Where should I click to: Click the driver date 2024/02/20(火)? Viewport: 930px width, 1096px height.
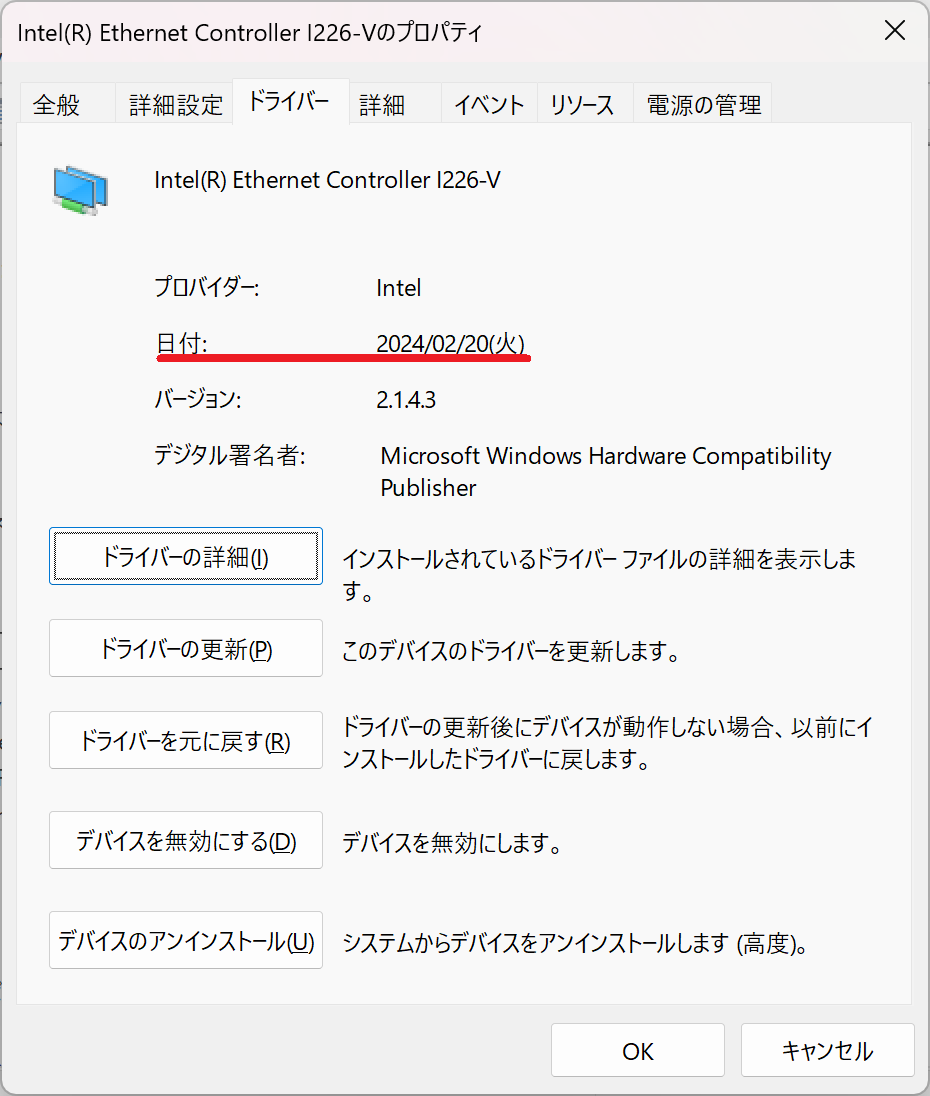(451, 343)
